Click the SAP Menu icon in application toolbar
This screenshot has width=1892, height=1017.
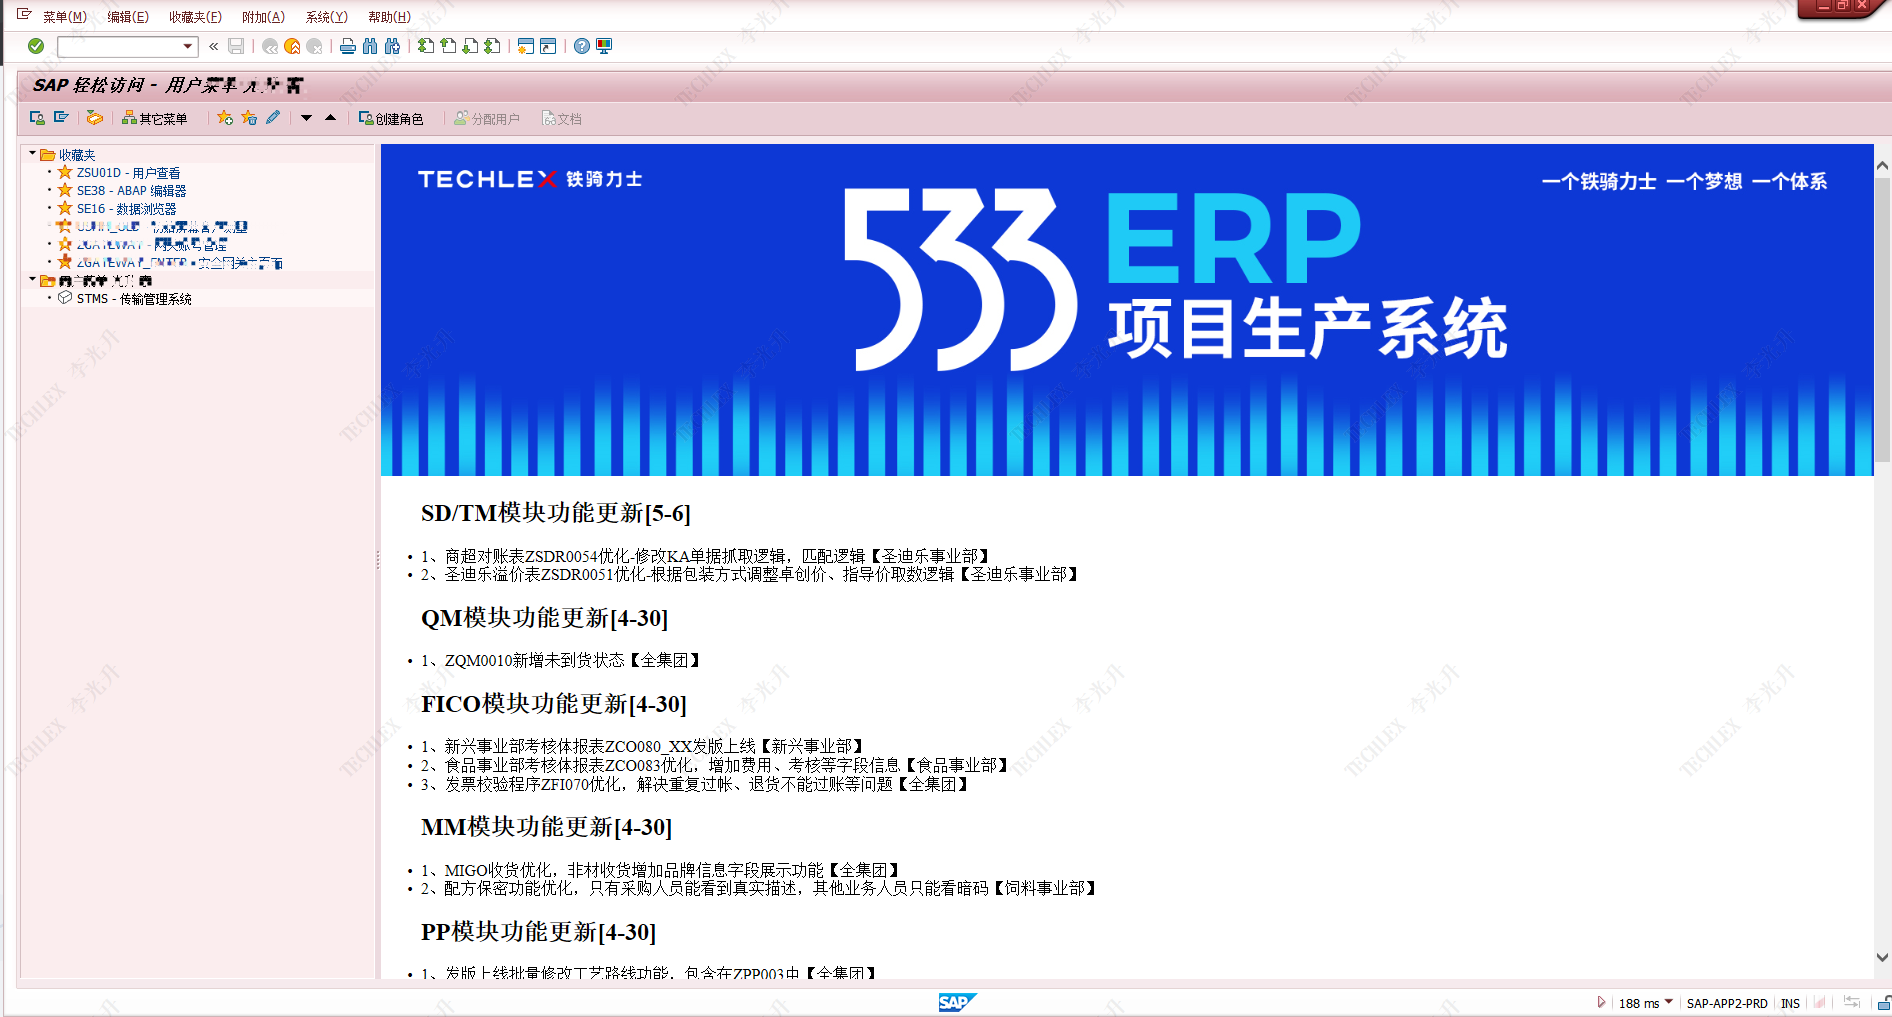point(61,118)
